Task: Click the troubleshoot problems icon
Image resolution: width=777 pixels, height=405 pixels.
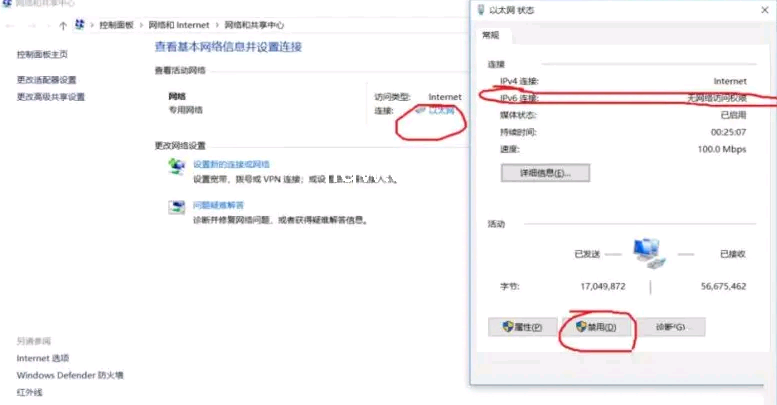Action: (176, 207)
